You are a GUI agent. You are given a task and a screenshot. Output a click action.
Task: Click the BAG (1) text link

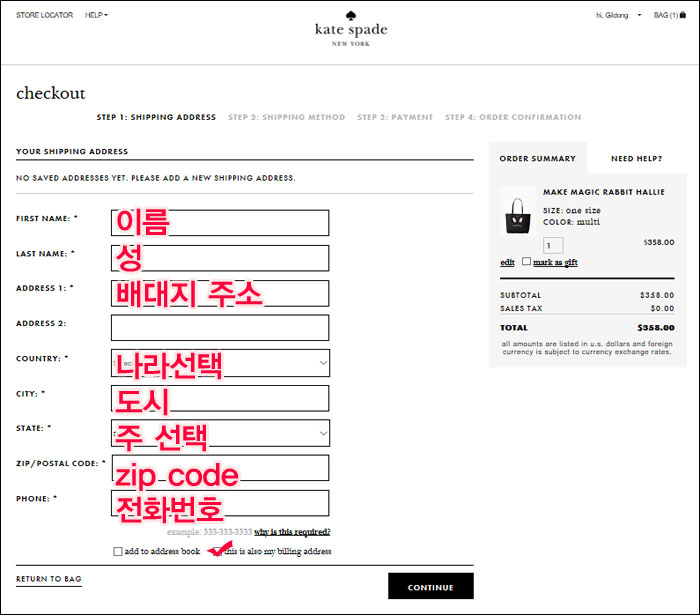(666, 15)
